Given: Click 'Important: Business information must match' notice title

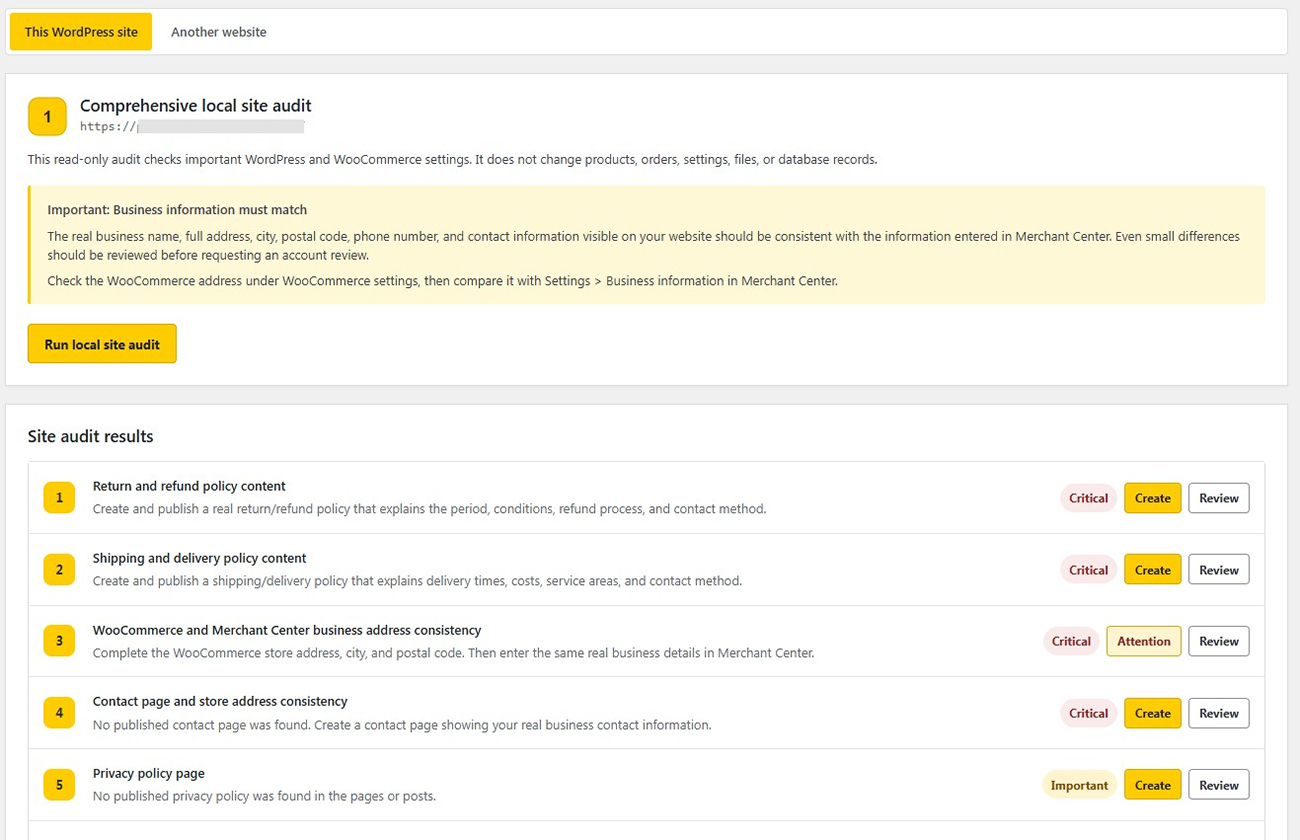Looking at the screenshot, I should [x=177, y=210].
